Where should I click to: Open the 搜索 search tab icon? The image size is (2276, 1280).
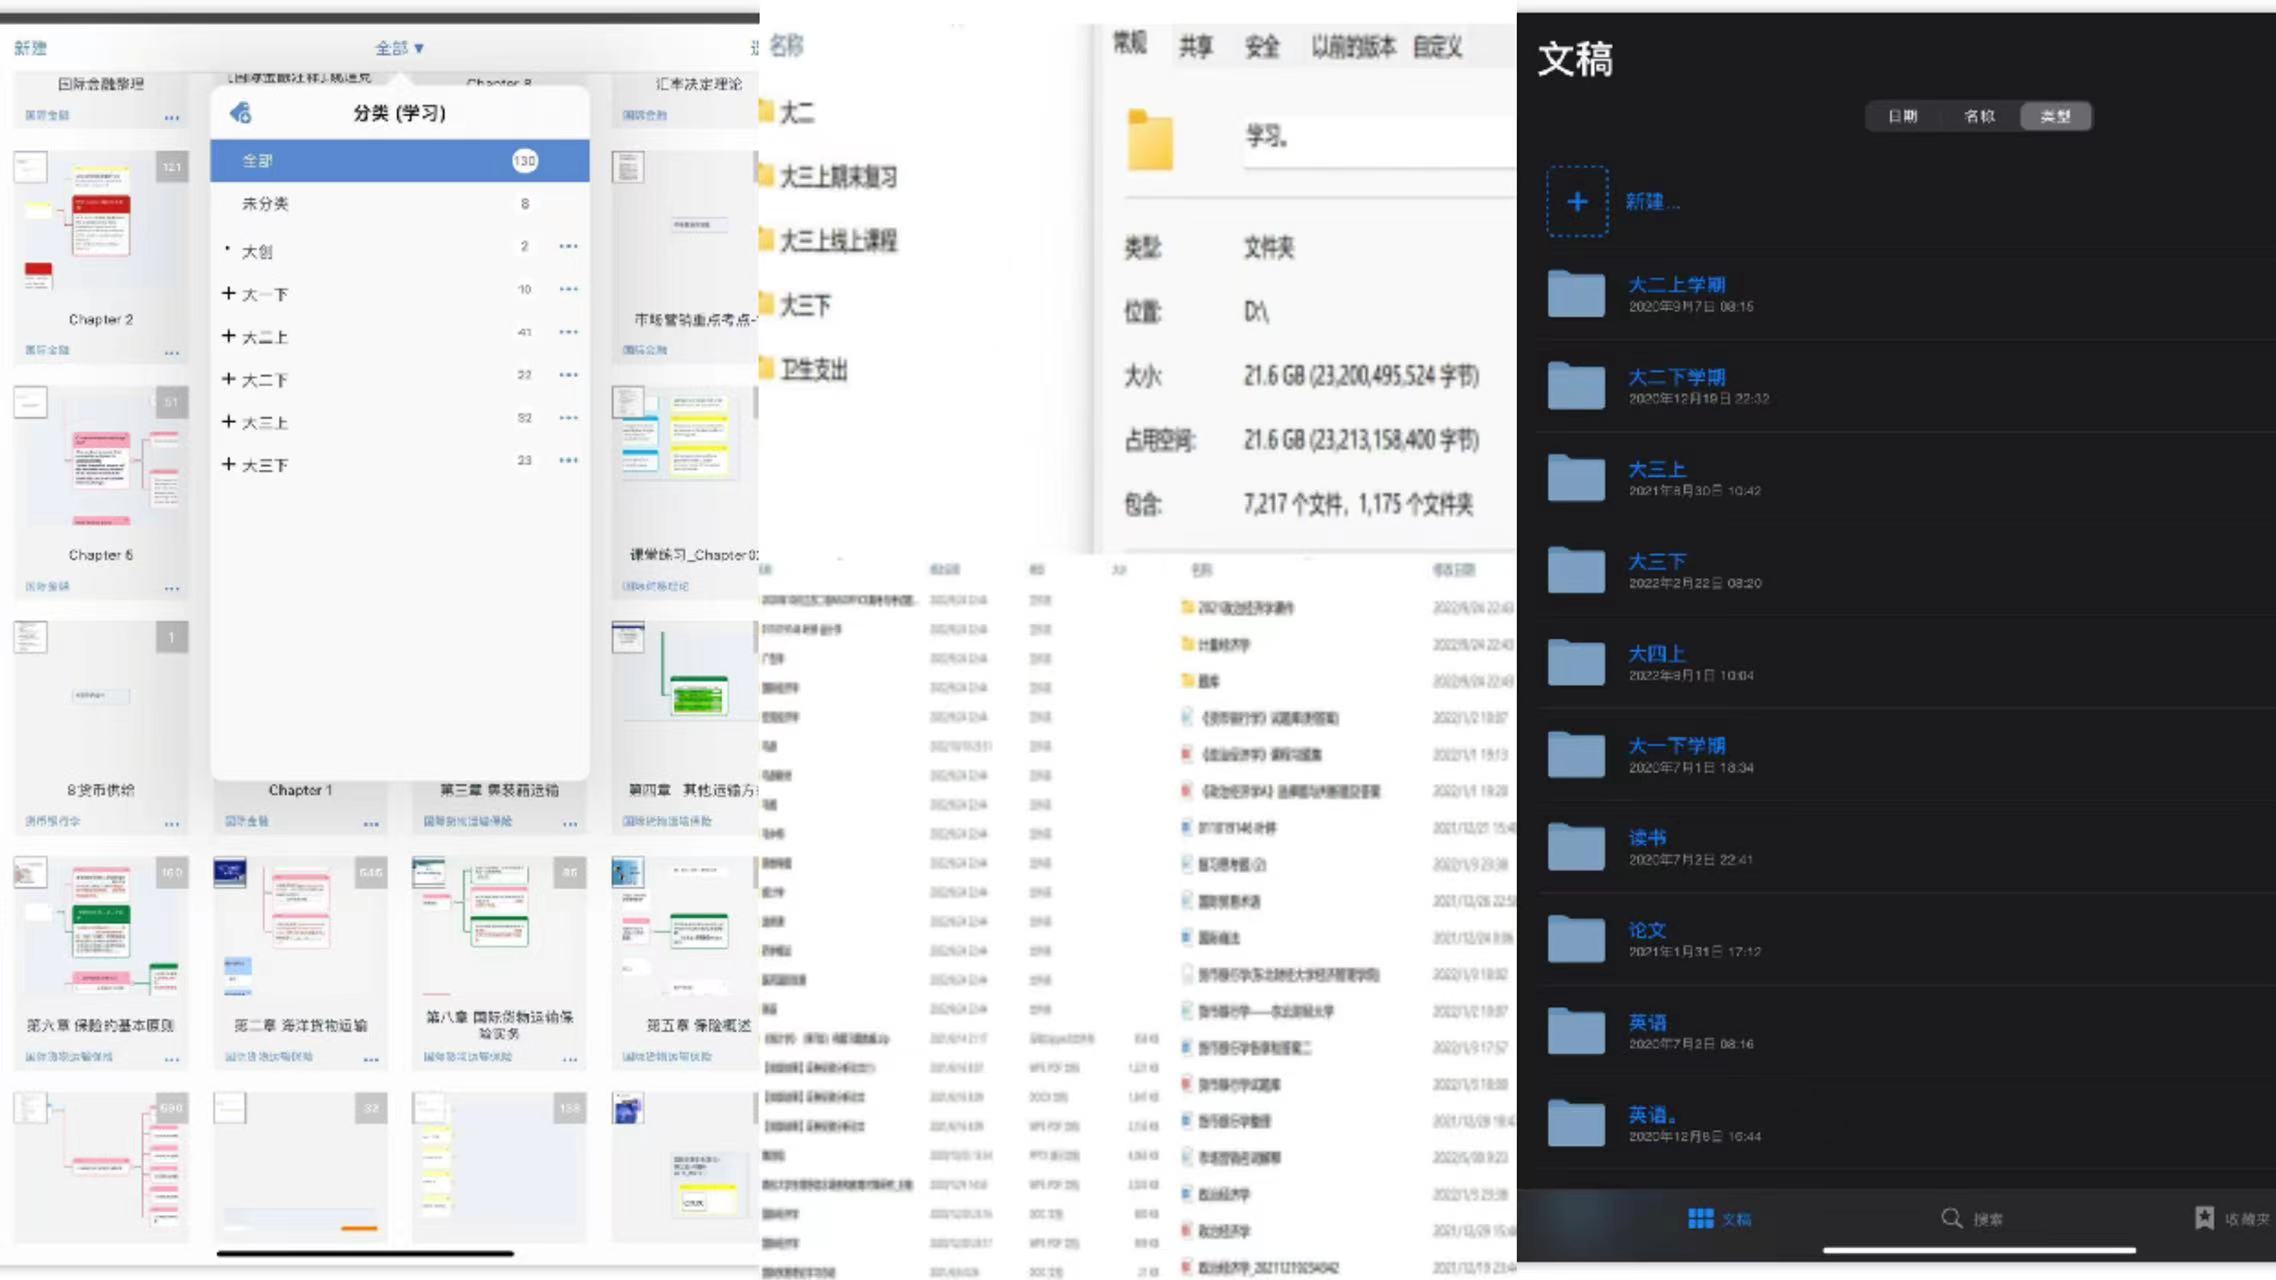[1951, 1218]
